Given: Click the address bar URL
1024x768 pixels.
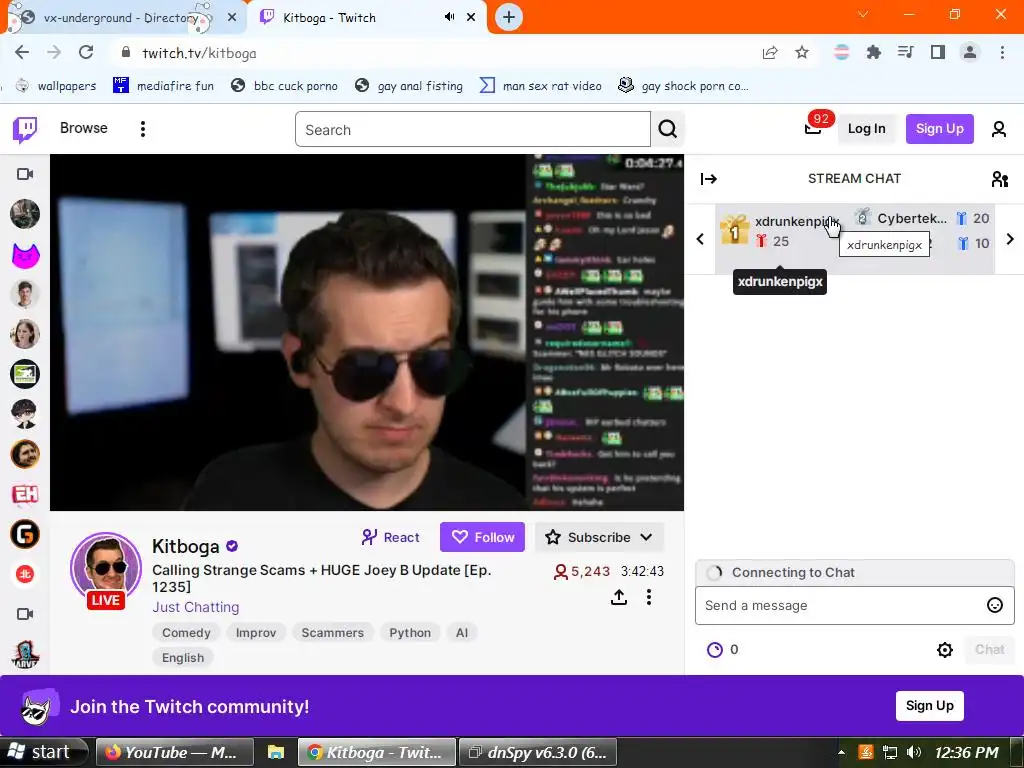Looking at the screenshot, I should point(199,53).
